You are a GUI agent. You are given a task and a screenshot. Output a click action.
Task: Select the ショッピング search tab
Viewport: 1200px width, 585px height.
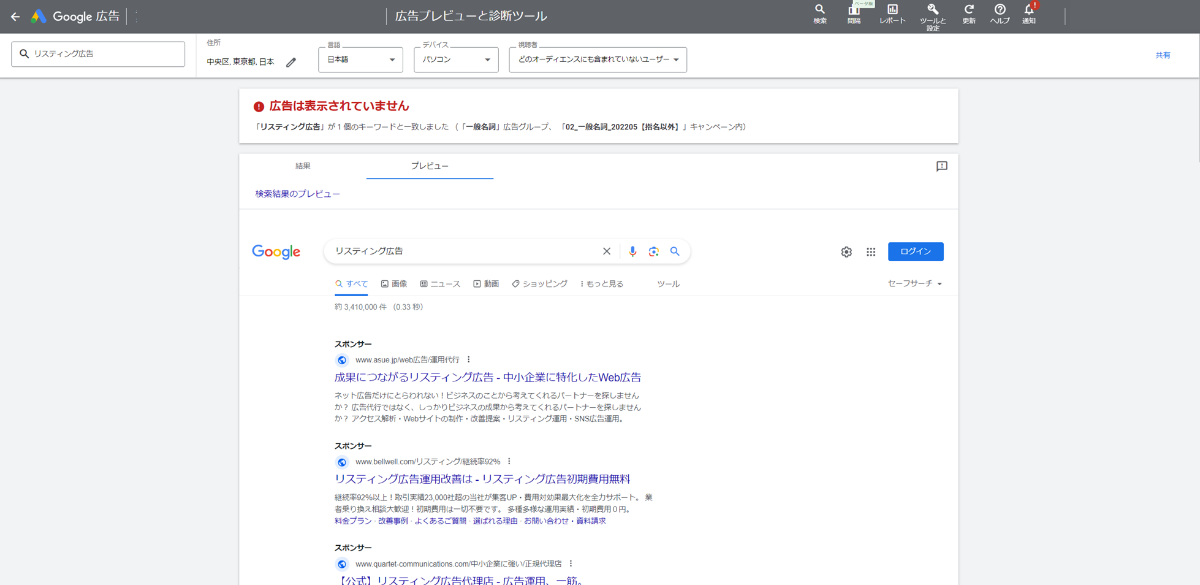tap(540, 284)
